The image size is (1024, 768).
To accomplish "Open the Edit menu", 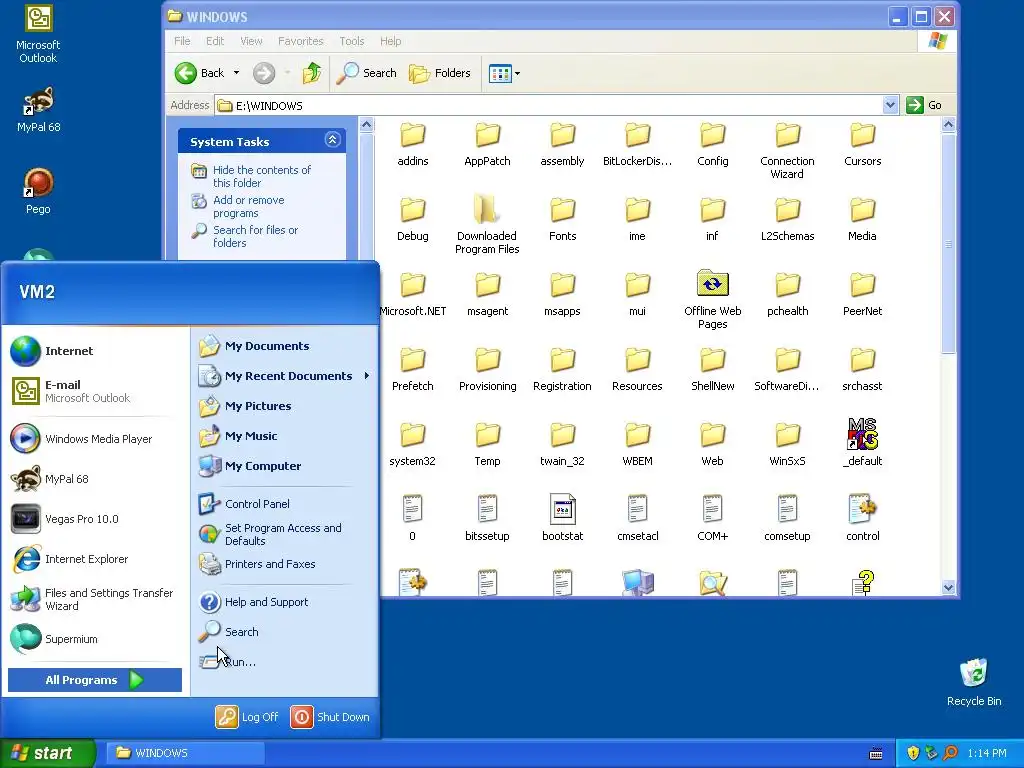I will (x=215, y=41).
